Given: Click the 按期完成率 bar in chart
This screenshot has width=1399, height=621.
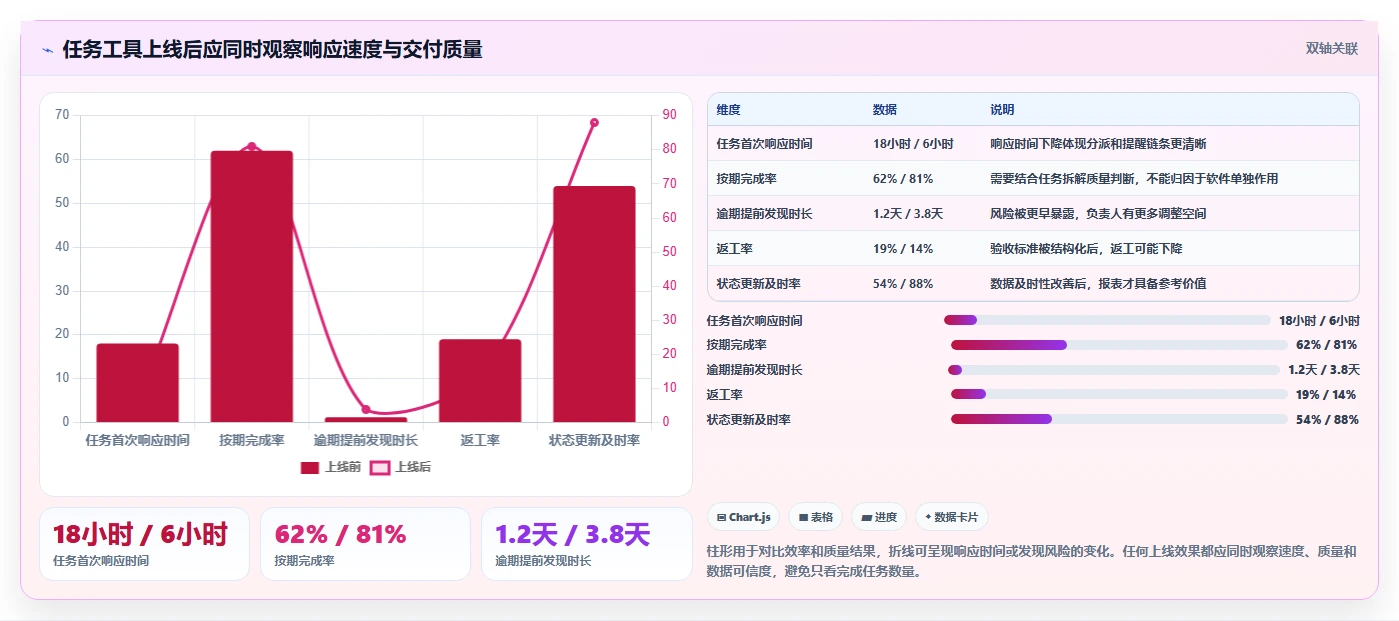Looking at the screenshot, I should [252, 286].
